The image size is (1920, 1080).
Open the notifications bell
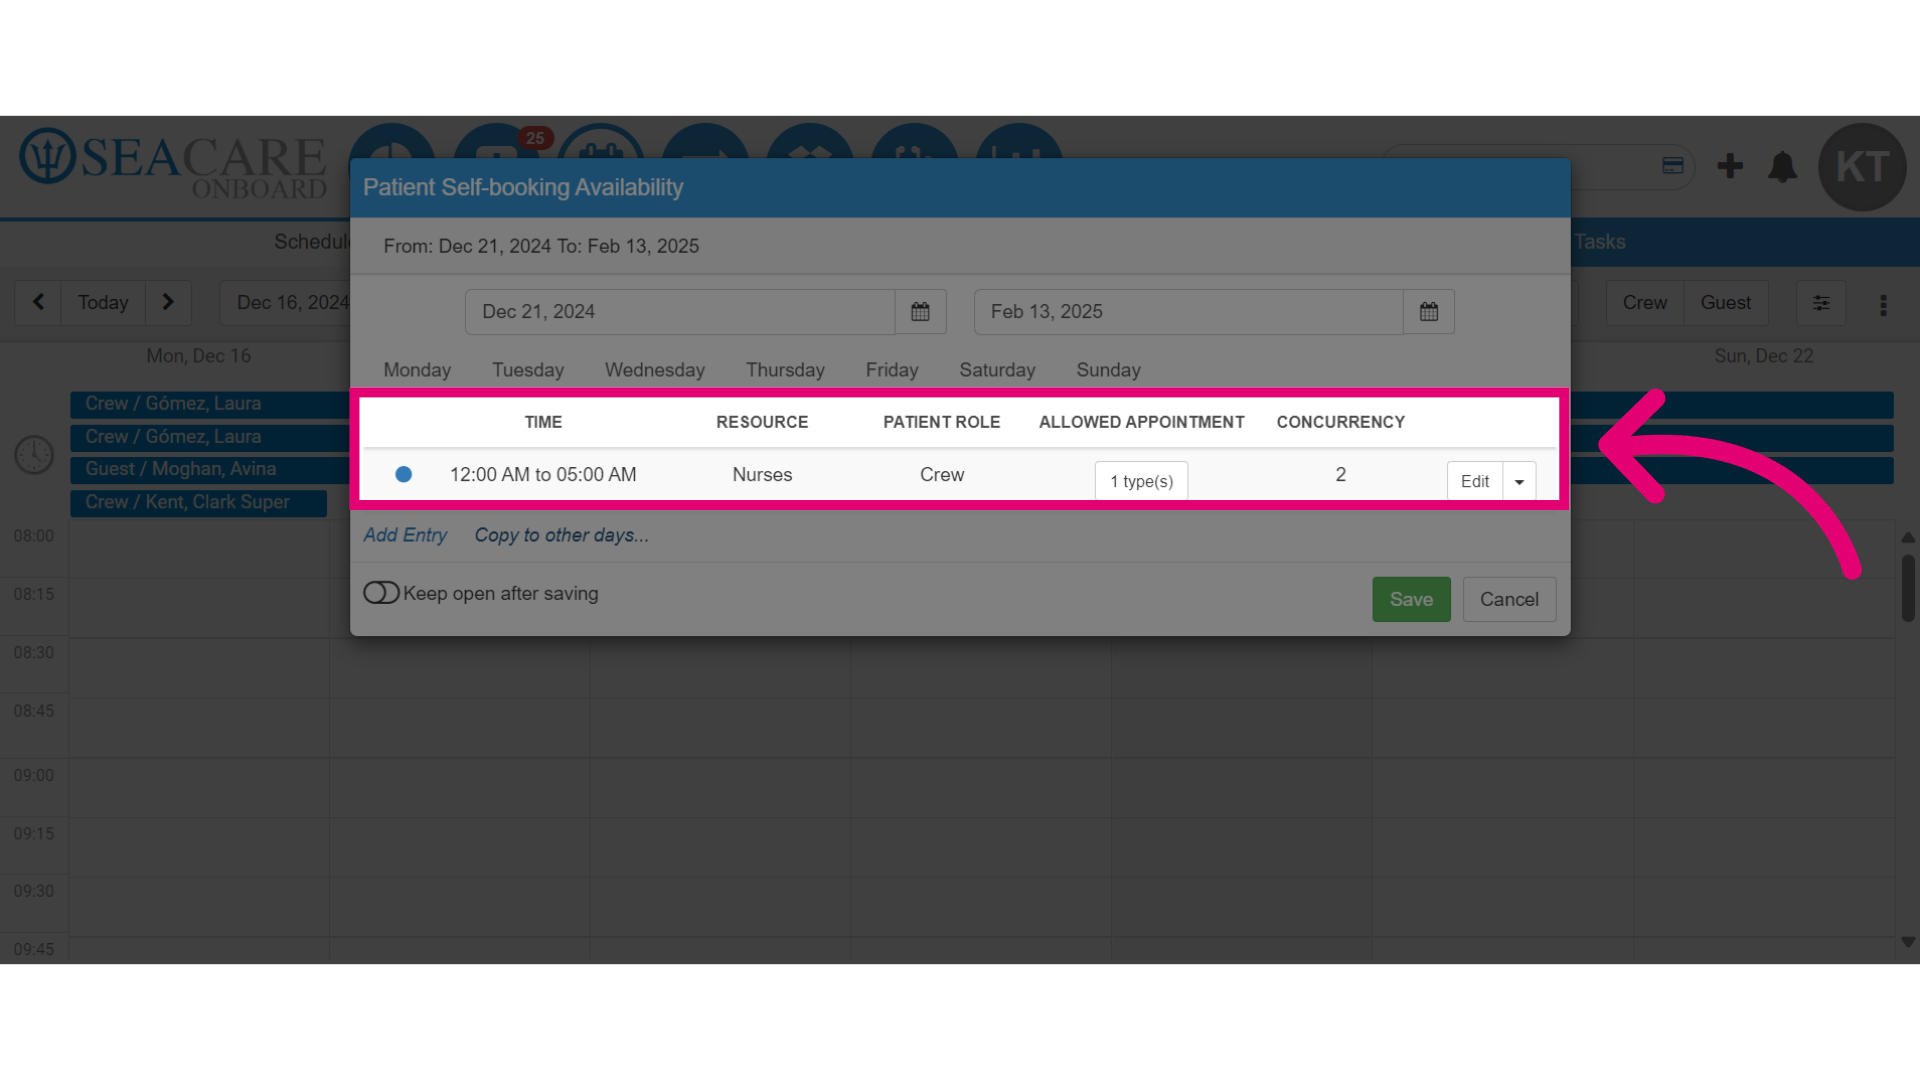pyautogui.click(x=1782, y=166)
